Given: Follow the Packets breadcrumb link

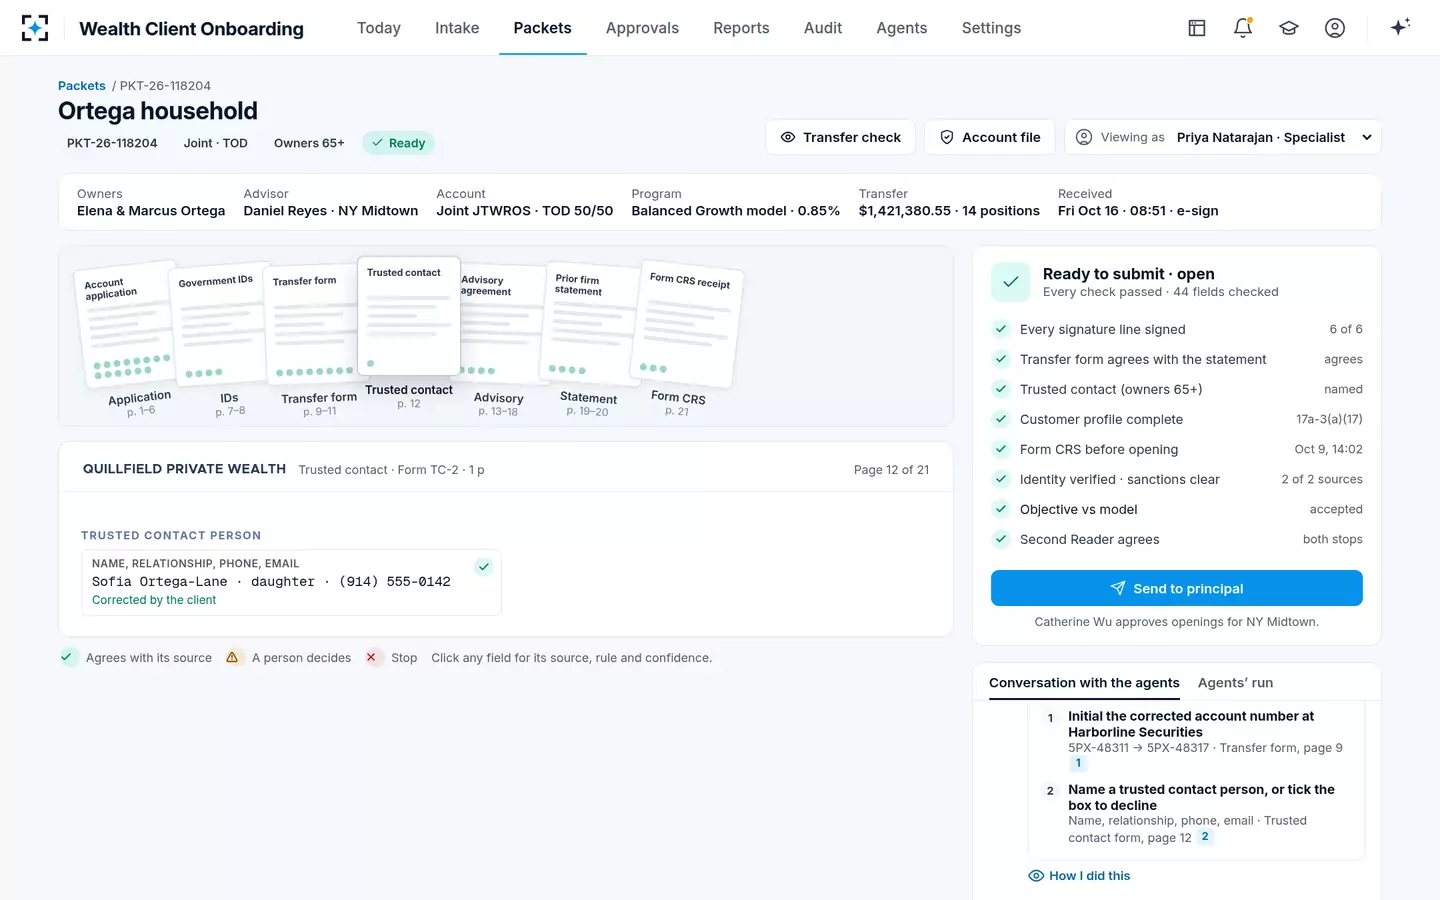Looking at the screenshot, I should [82, 86].
